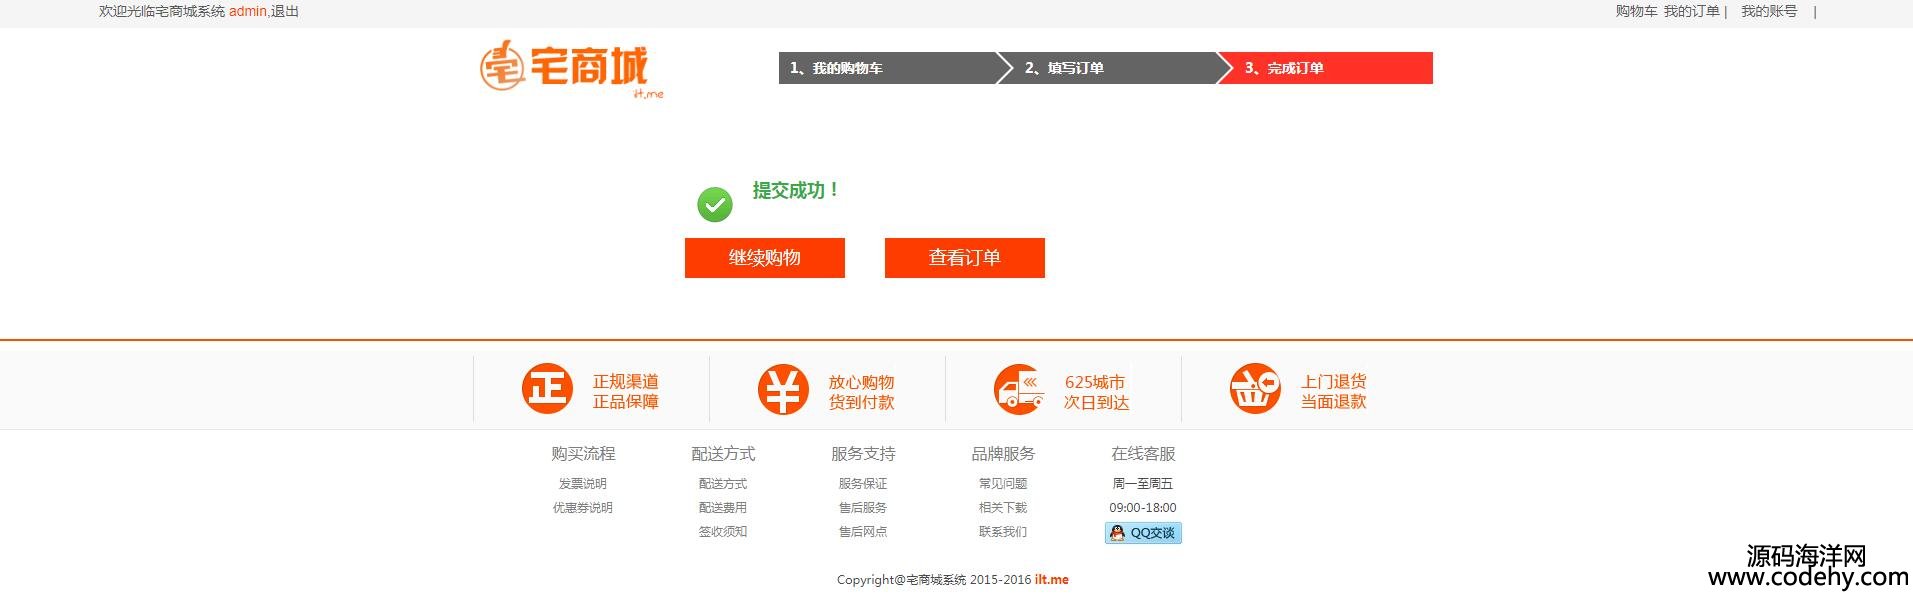The image size is (1913, 597).
Task: Open 相关下载 footer link
Action: click(x=1003, y=508)
